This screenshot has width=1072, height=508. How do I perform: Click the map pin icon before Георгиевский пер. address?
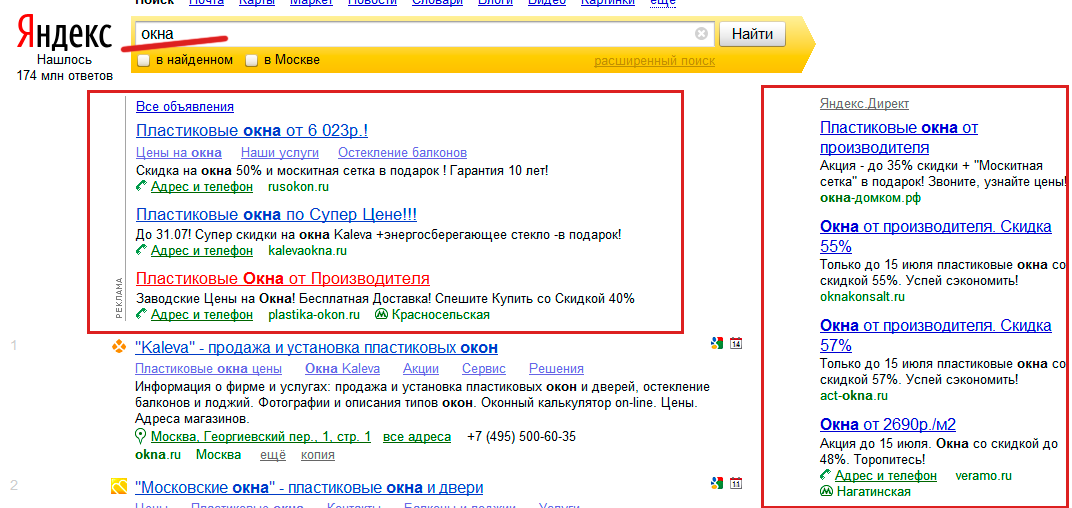coord(142,436)
